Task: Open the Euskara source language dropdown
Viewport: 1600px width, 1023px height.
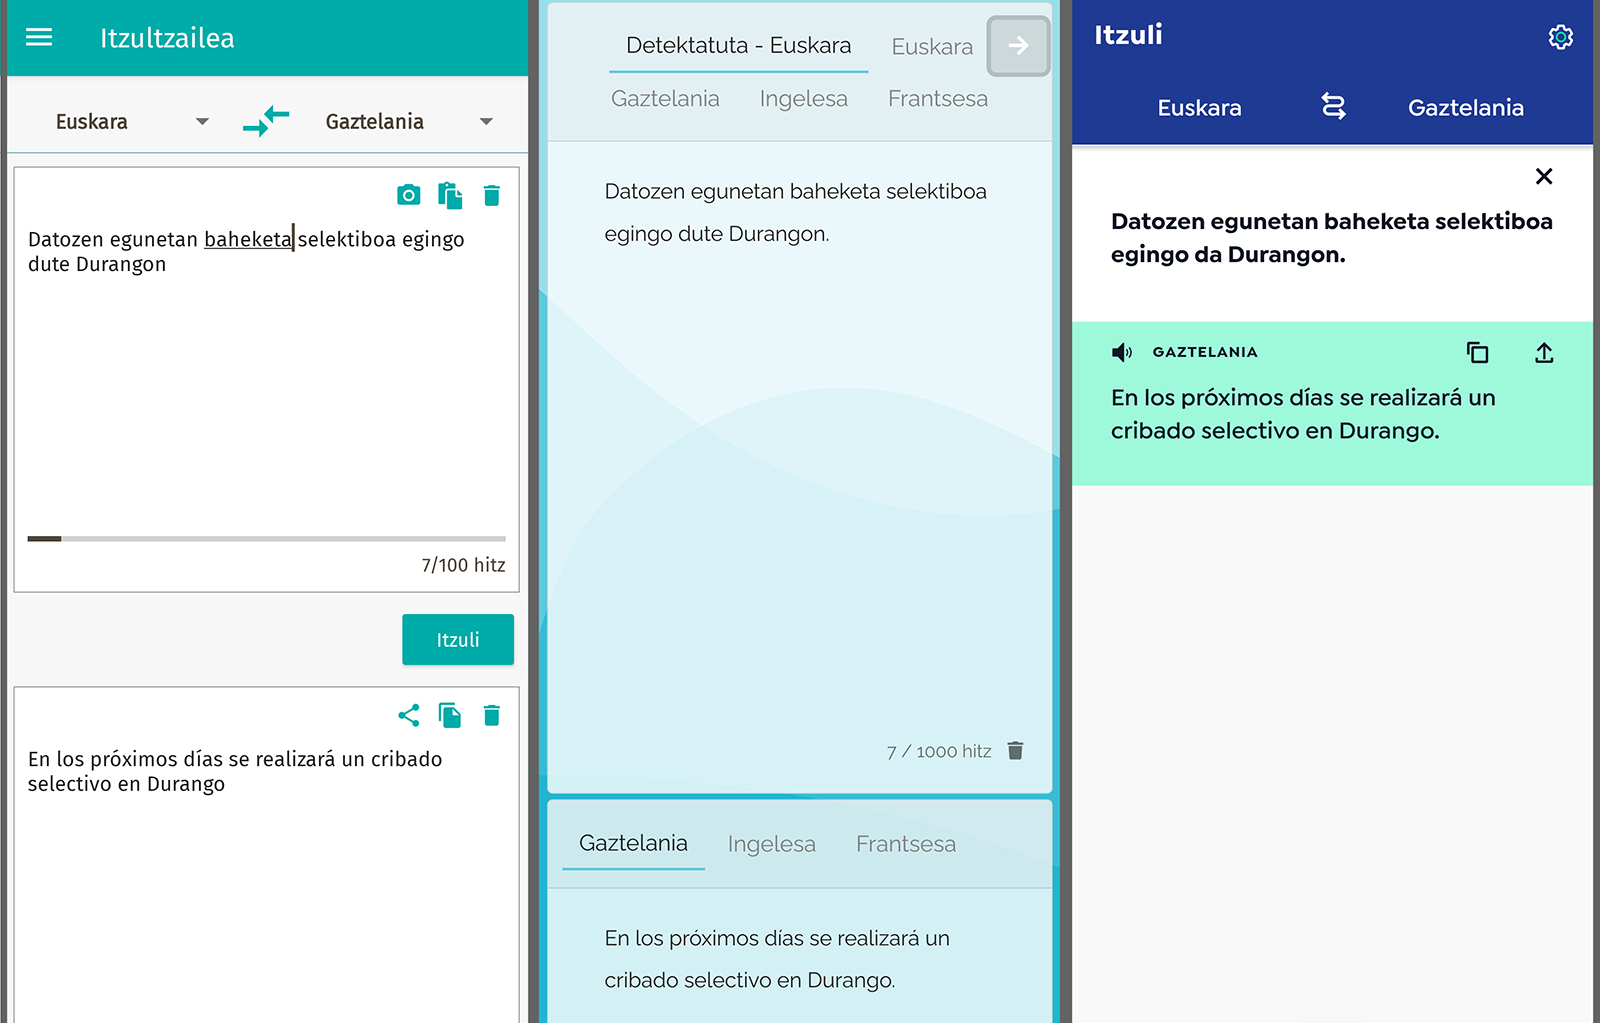Action: coord(132,121)
